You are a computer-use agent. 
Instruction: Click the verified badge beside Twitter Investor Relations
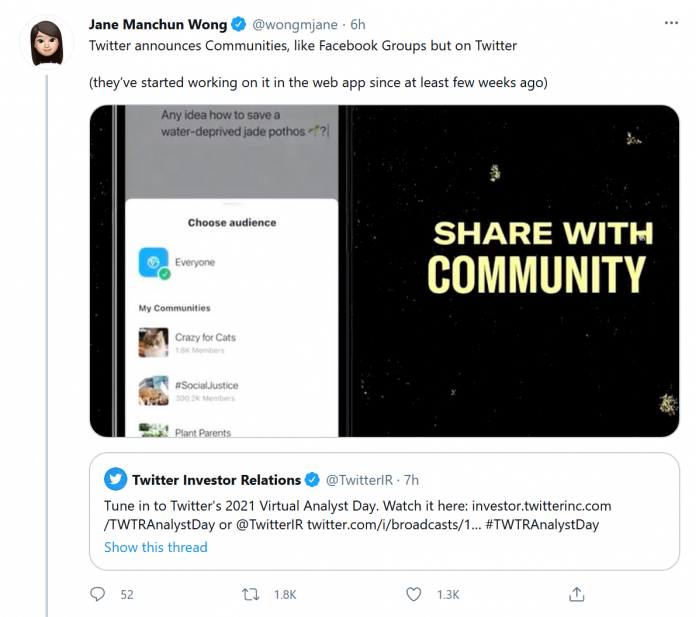pos(313,479)
